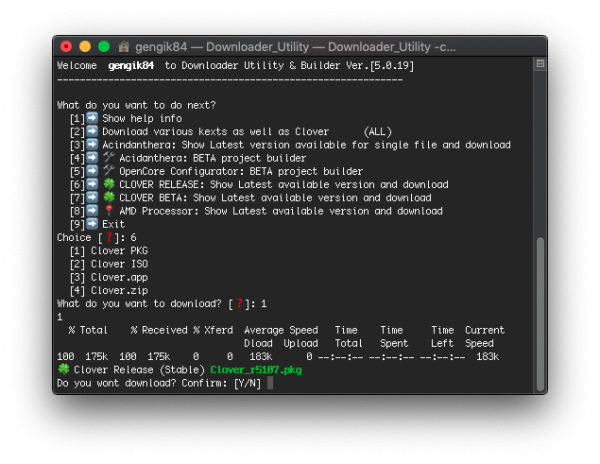This screenshot has width=600, height=464.
Task: Click the arrow icon for Download various kexts
Action: pos(92,131)
